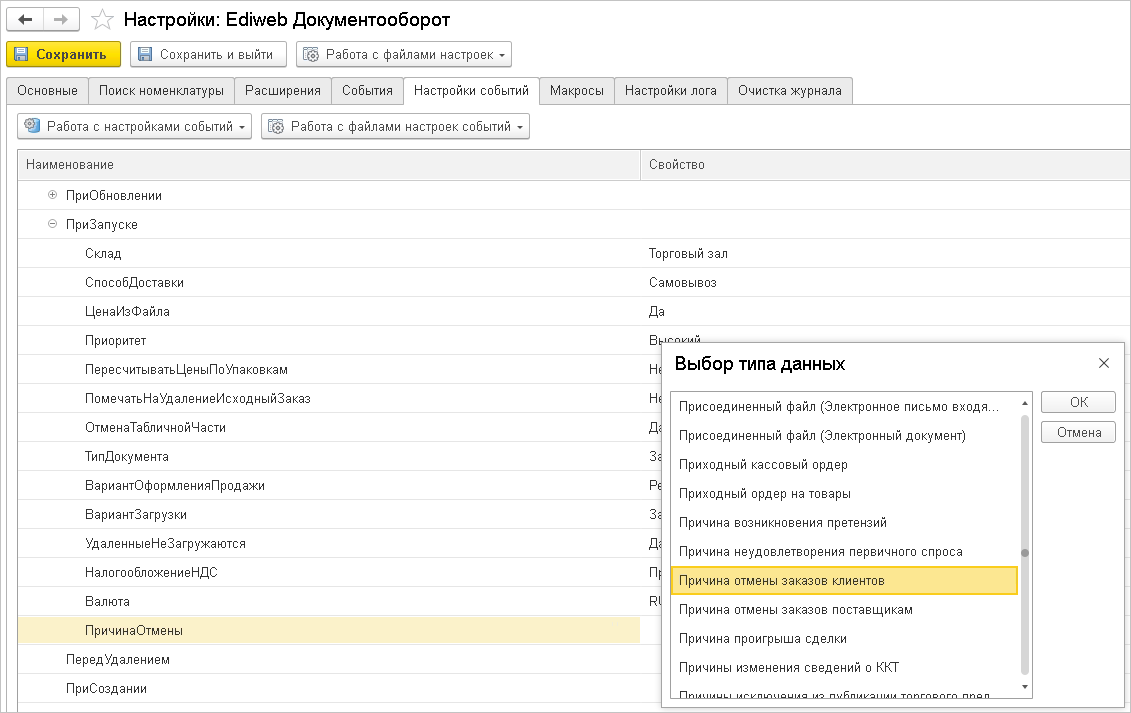The width and height of the screenshot is (1131, 713).
Task: Switch to the Макросы tab
Action: tap(576, 90)
